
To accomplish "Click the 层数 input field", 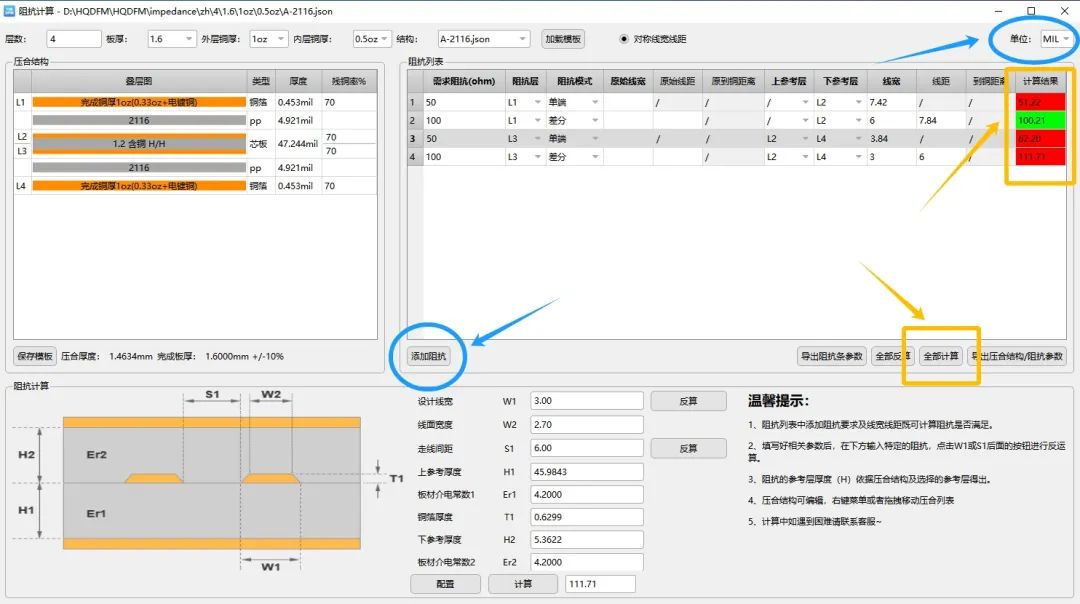I will coord(73,39).
